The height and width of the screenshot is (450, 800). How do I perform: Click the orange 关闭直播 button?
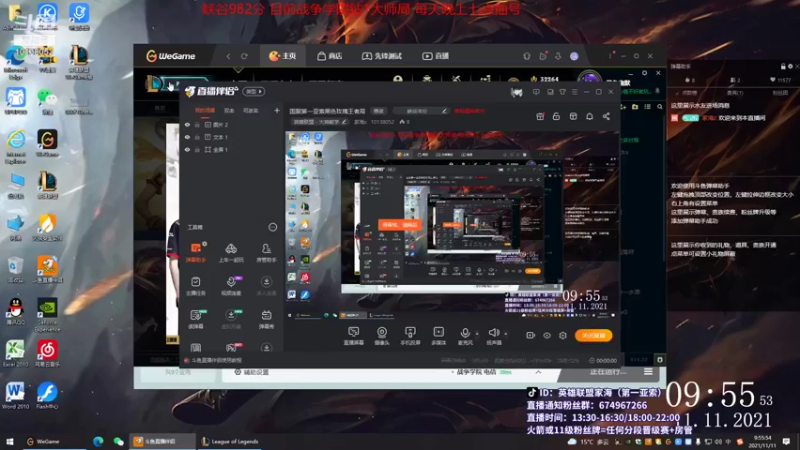[x=593, y=335]
